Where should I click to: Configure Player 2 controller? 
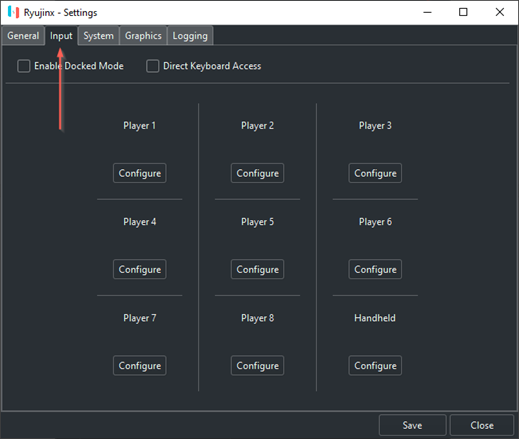coord(257,173)
